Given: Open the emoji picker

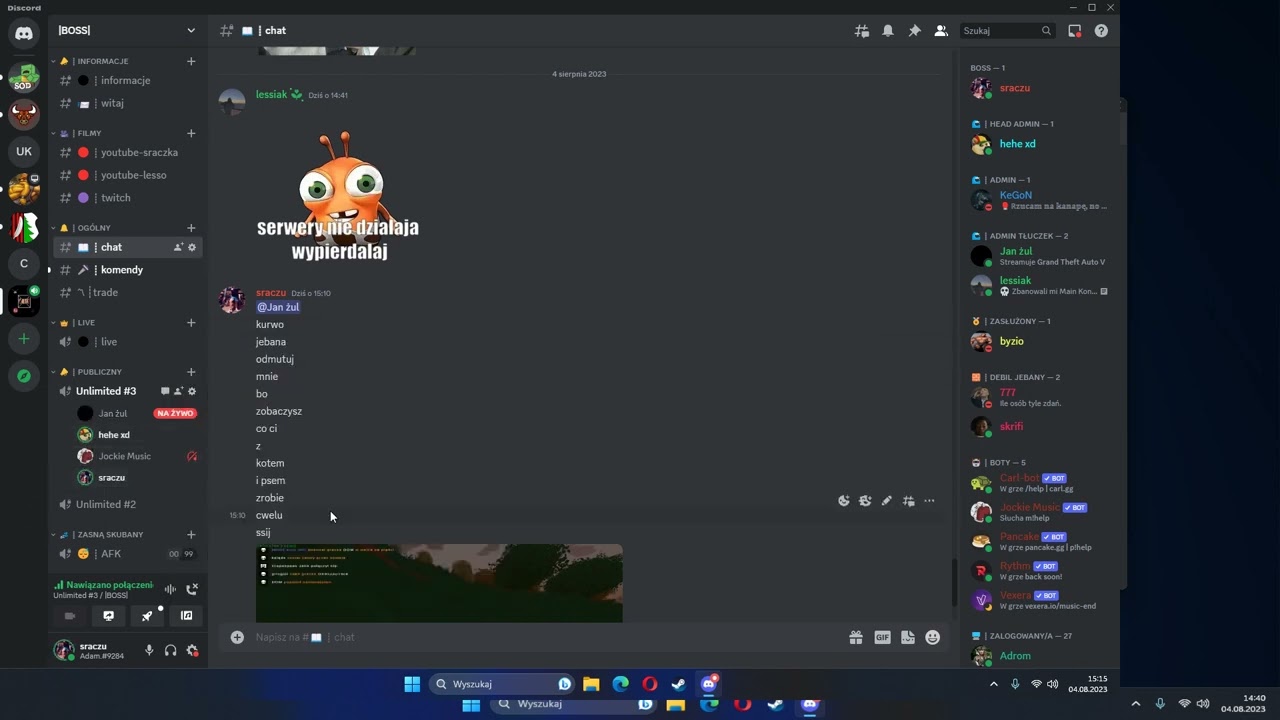Looking at the screenshot, I should (933, 637).
